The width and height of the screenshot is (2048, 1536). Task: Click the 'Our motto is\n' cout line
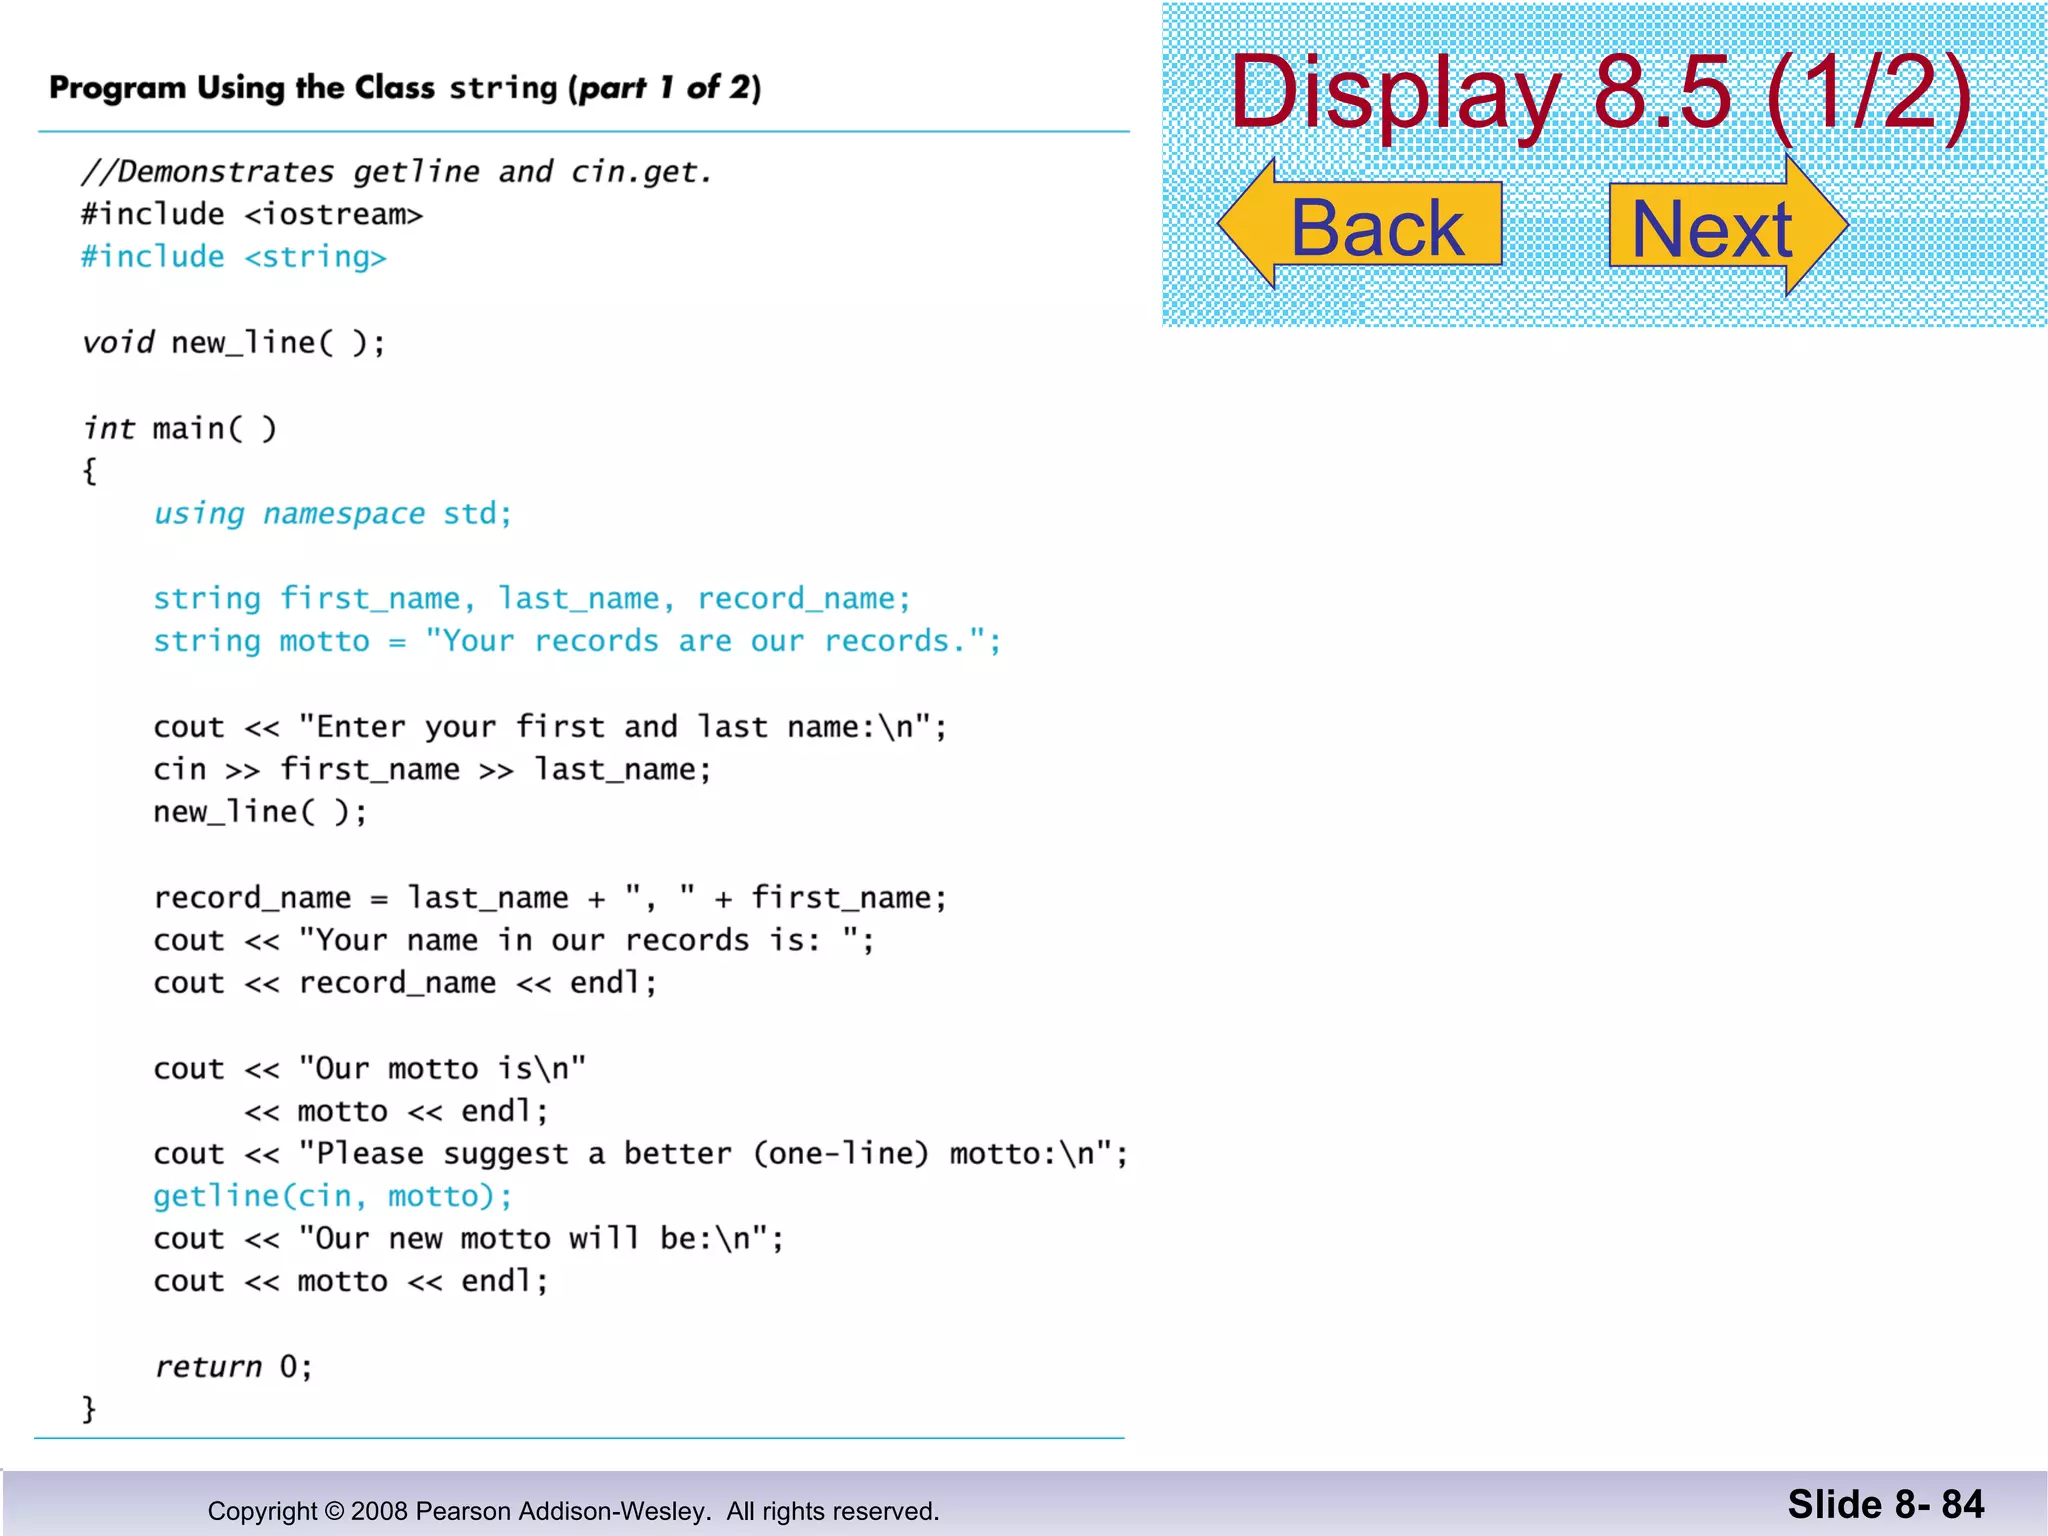click(370, 1069)
